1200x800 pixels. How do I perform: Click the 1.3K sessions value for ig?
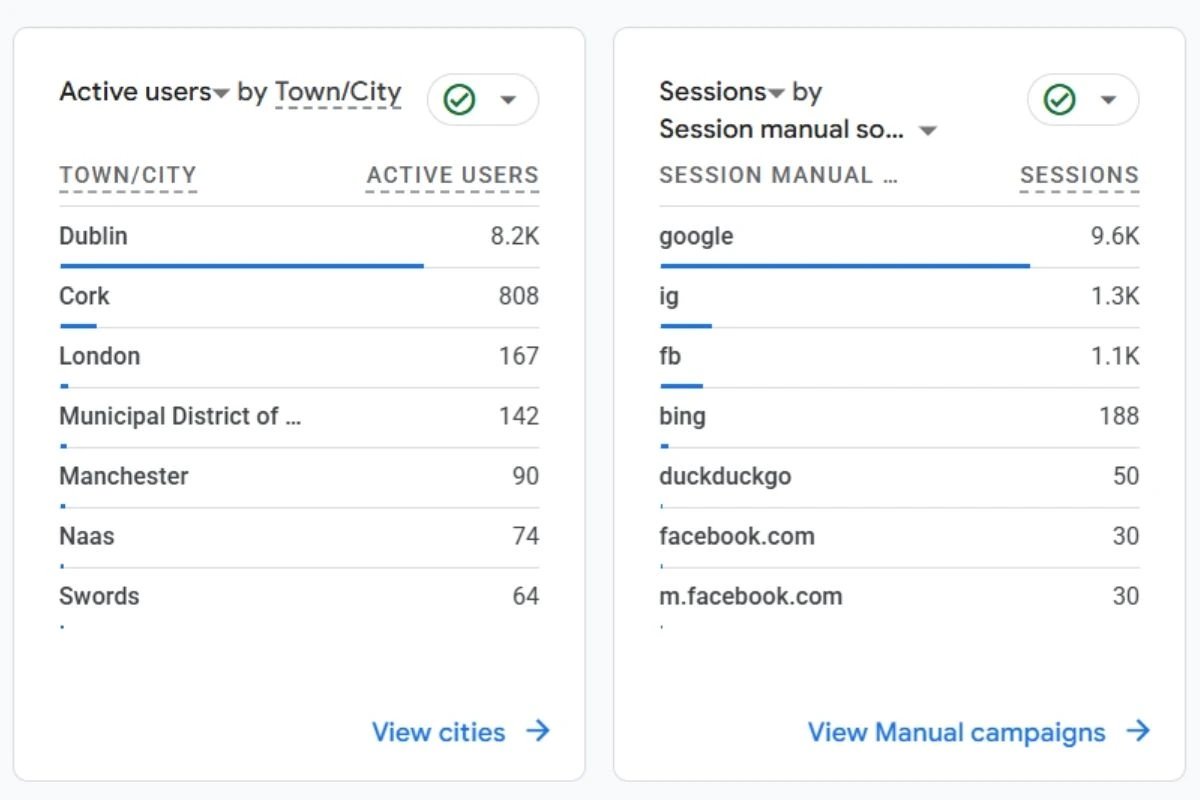1115,296
